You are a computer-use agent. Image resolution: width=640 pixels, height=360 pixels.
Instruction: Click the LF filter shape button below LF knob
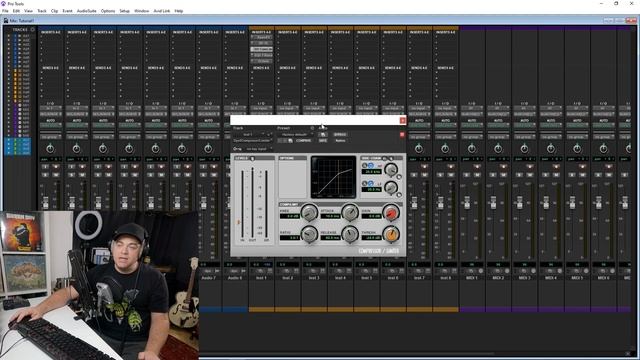tap(399, 195)
